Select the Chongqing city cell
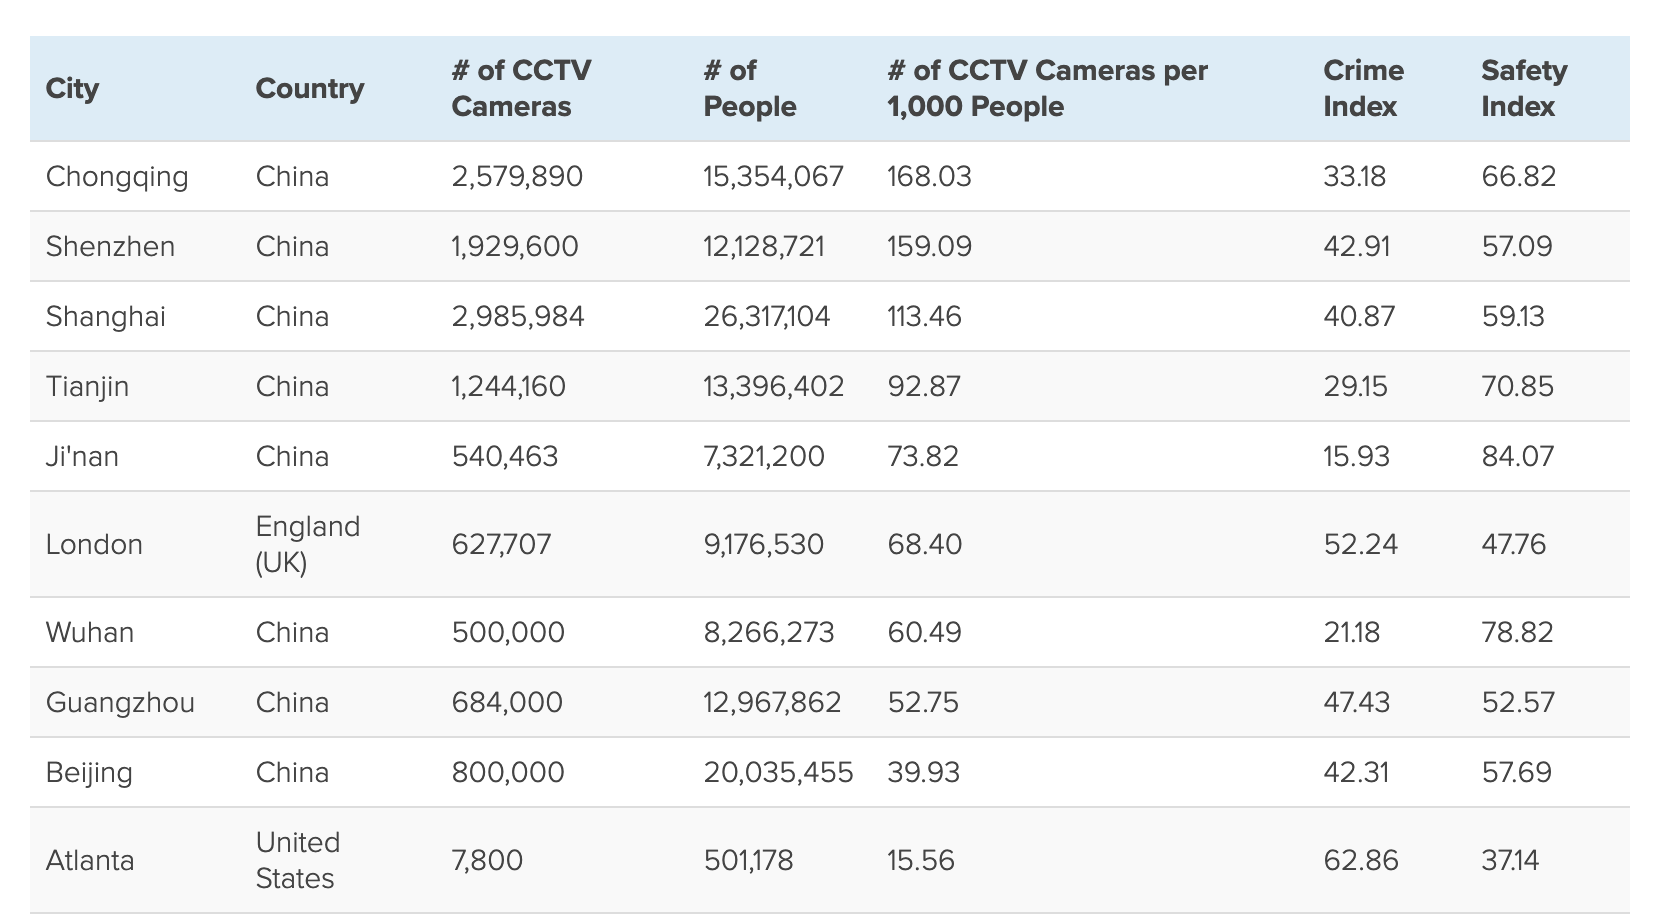 click(117, 177)
